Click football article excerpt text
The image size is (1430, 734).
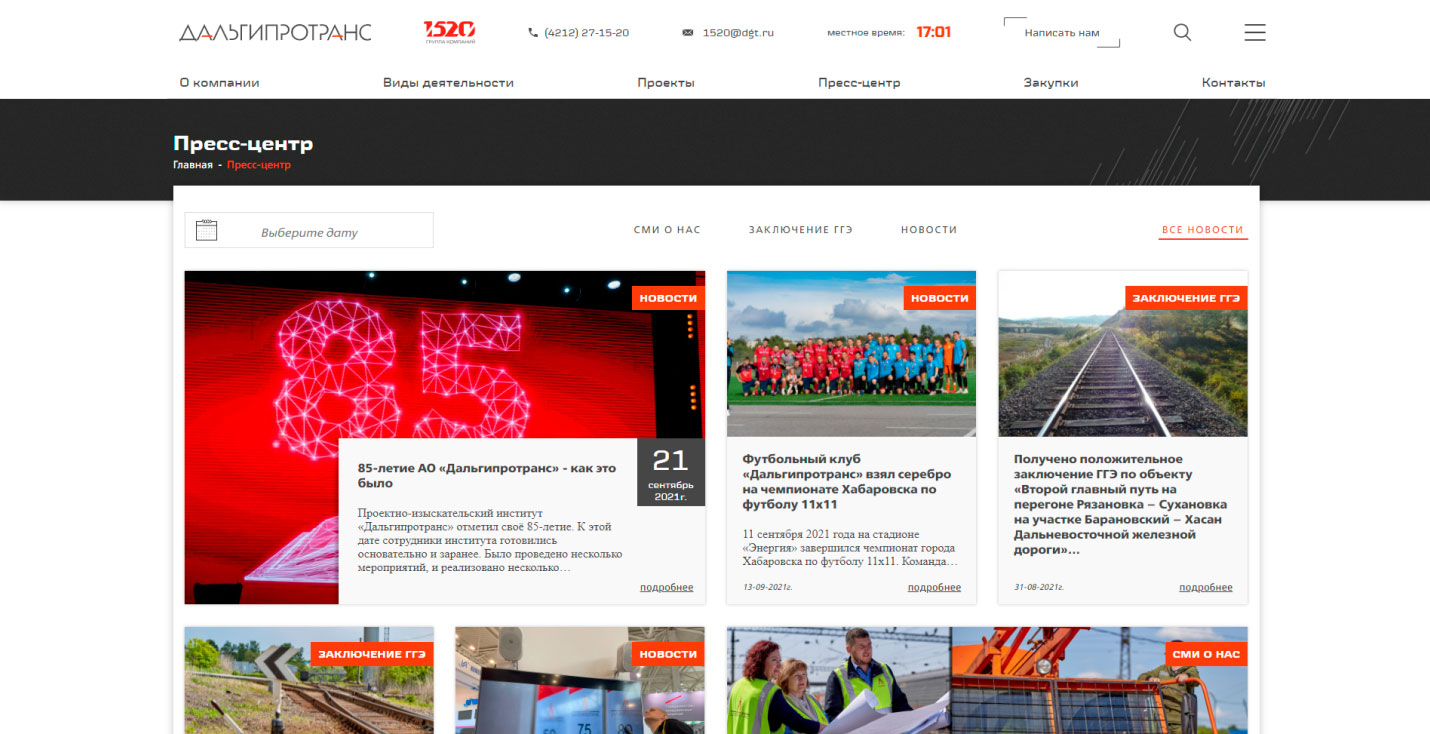pos(850,548)
